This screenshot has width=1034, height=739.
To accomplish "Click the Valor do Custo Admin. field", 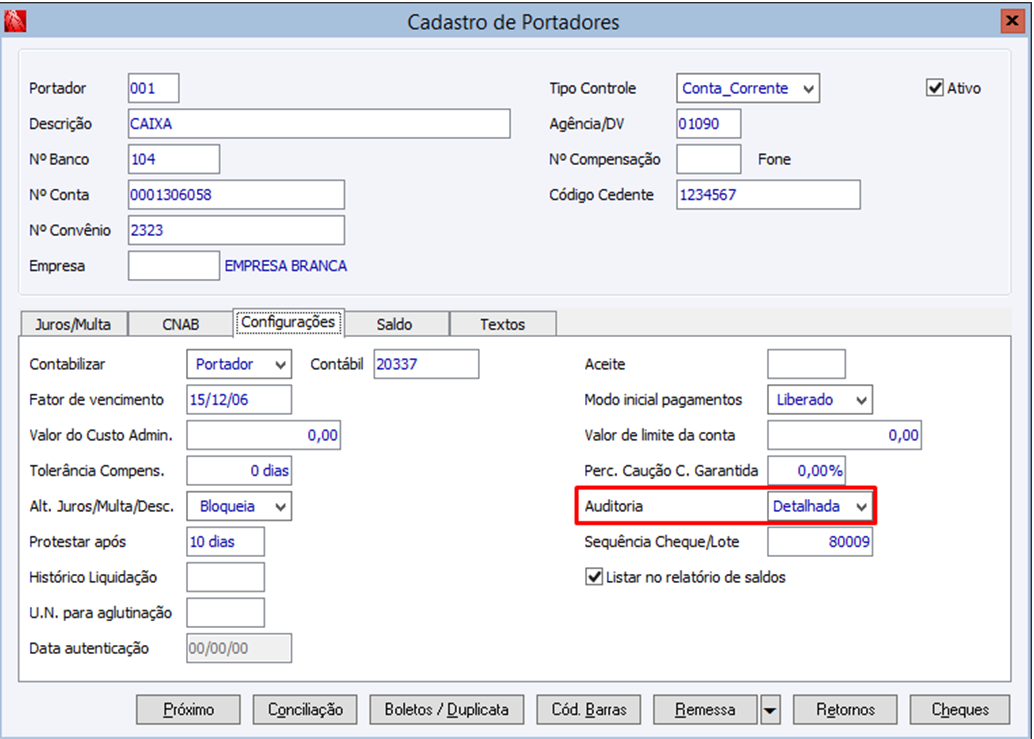I will (x=264, y=435).
